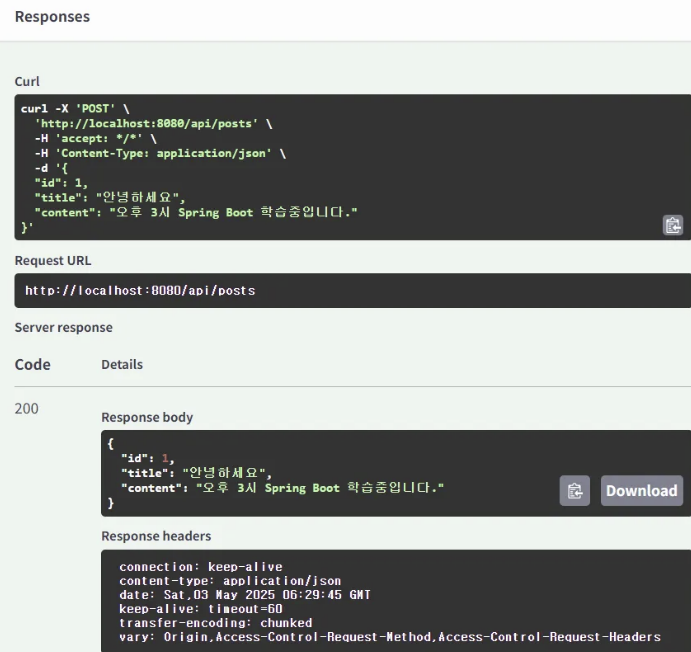
Task: Click the "id": 1 line in response body
Action: (148, 459)
